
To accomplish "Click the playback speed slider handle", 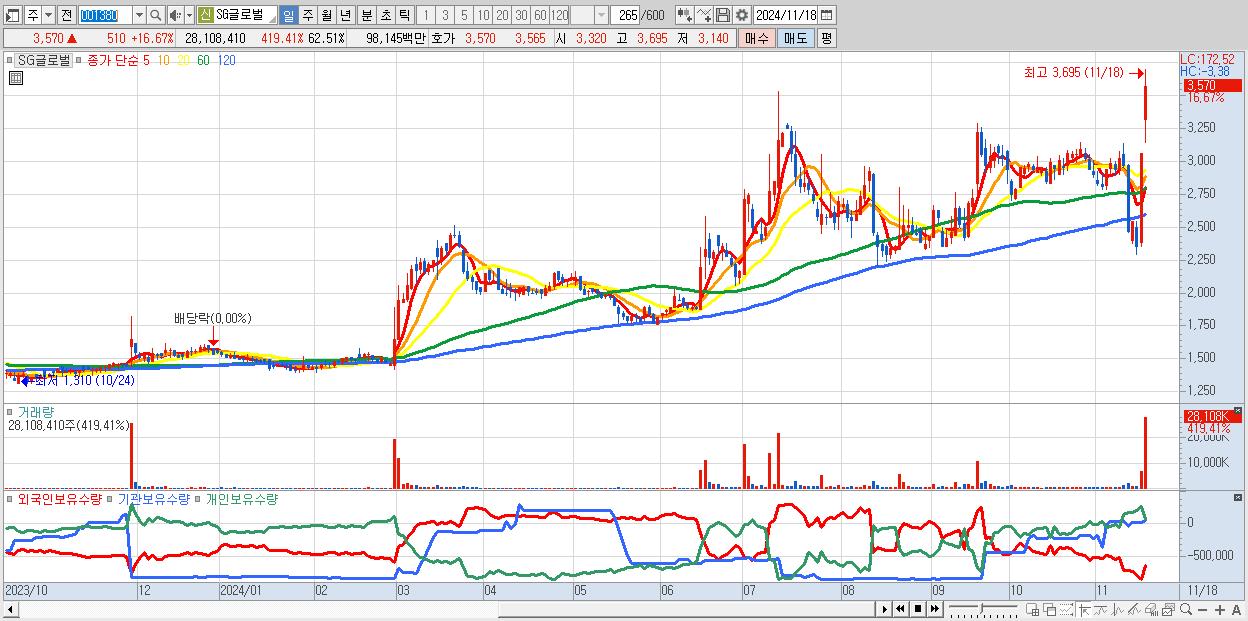I will (981, 608).
